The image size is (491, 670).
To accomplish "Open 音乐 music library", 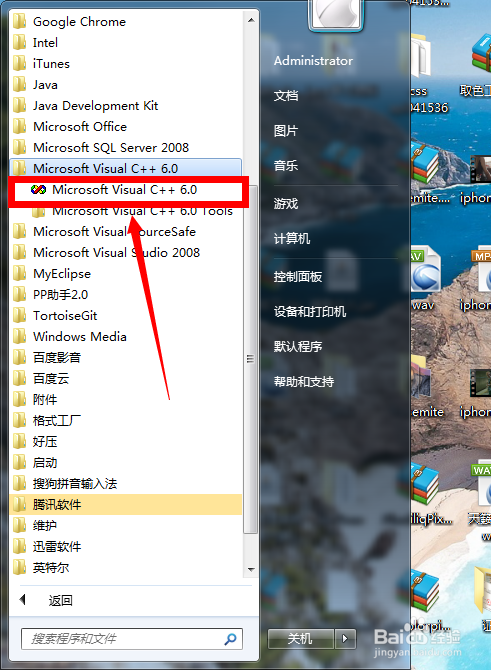I will coord(286,165).
